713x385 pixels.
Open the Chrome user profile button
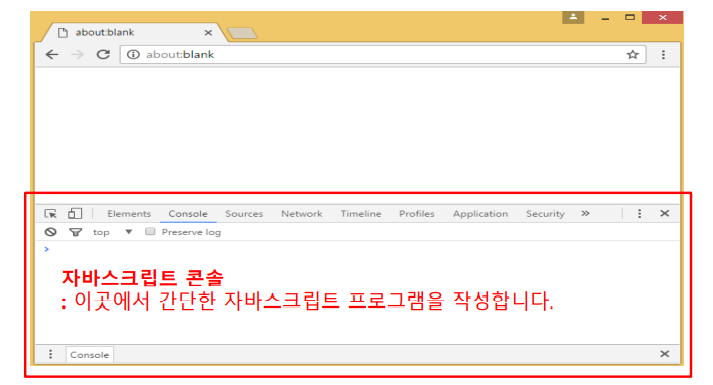(x=573, y=17)
